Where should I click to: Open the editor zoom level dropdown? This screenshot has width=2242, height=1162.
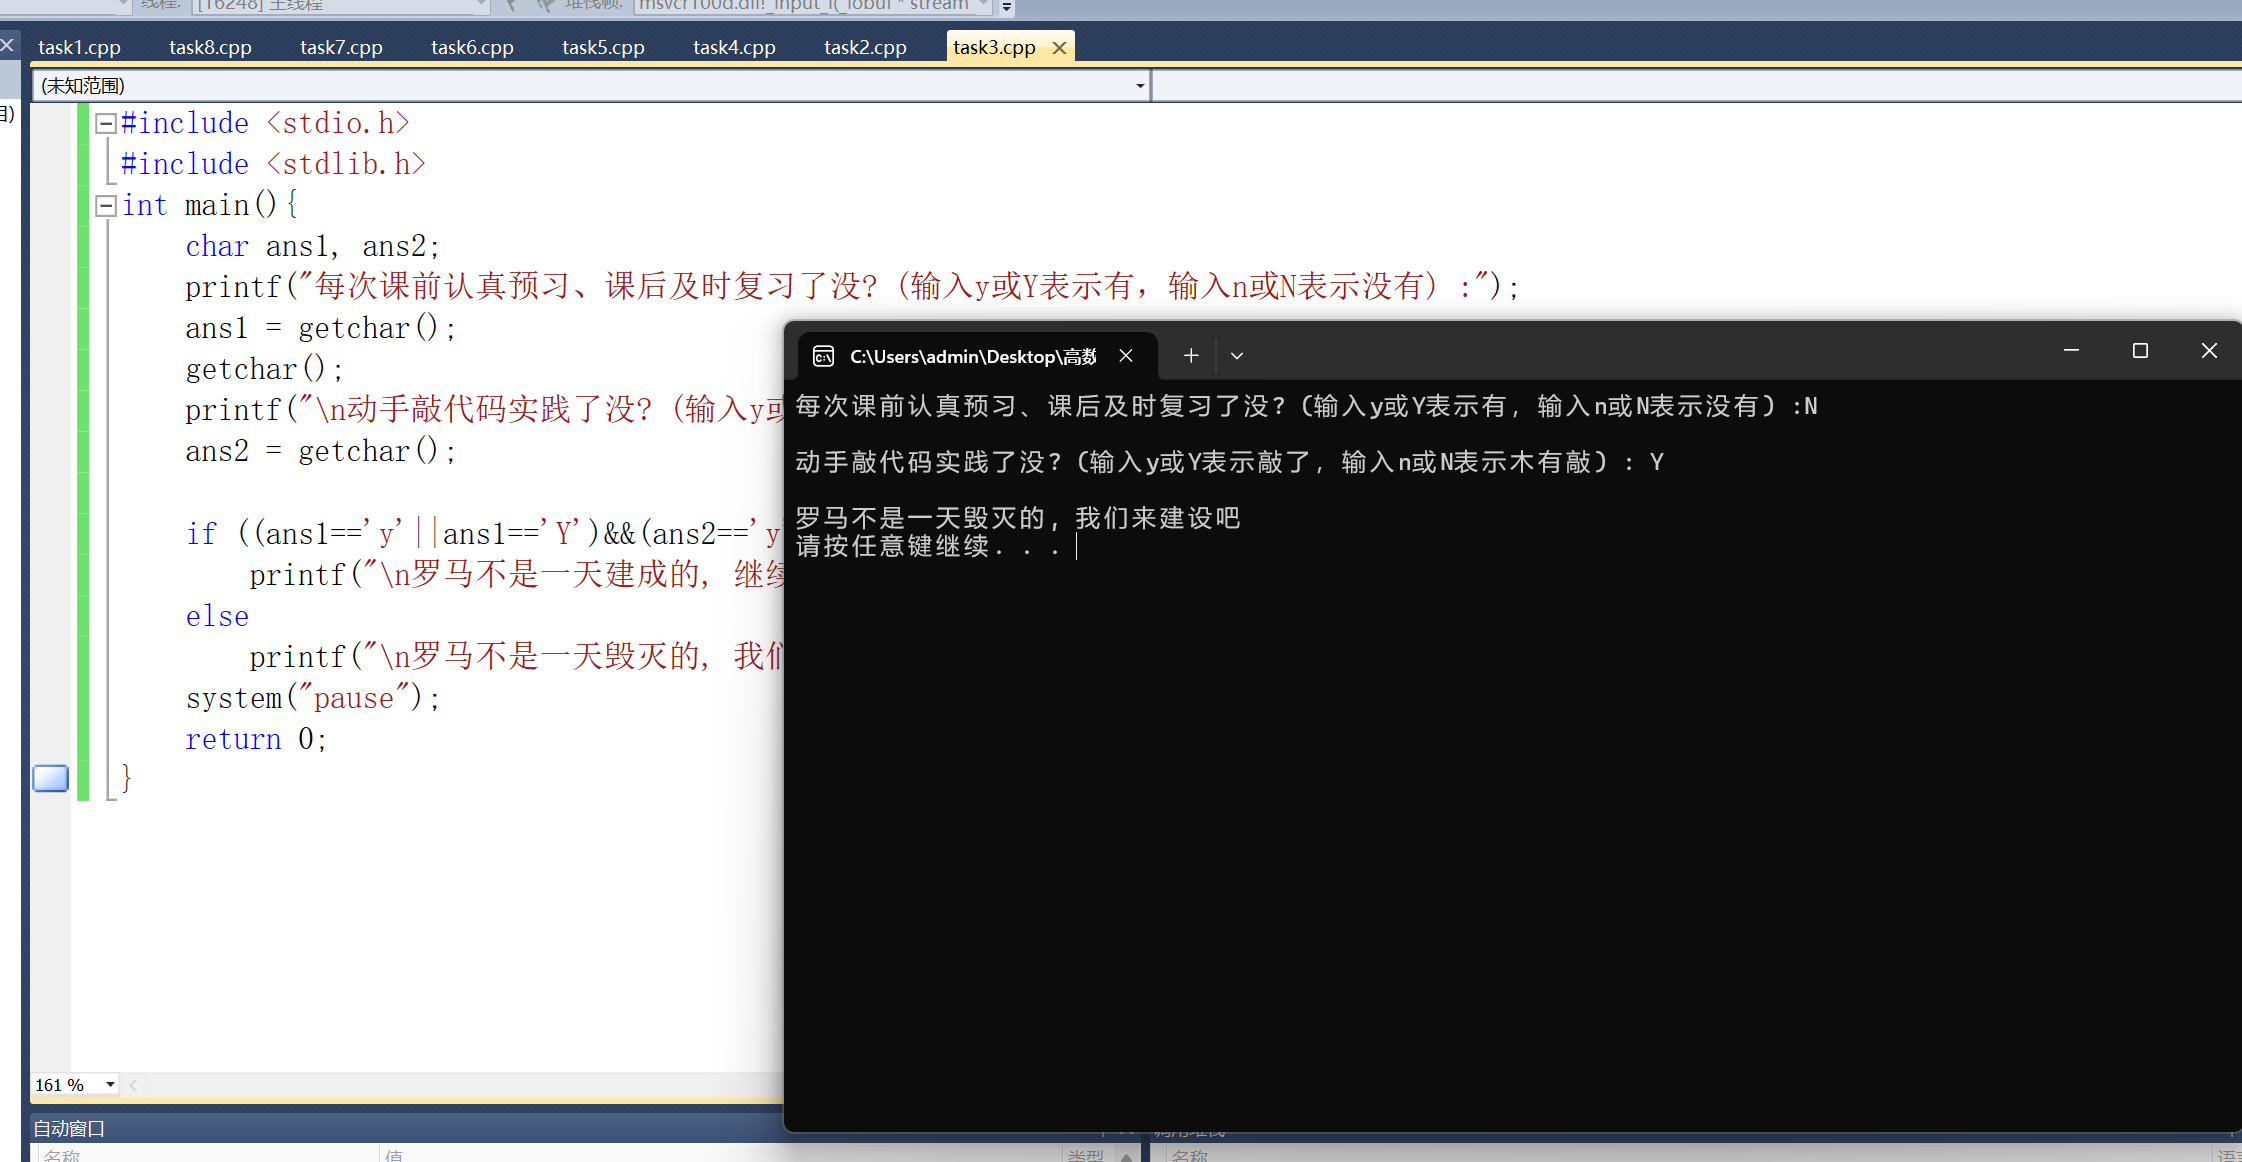click(110, 1085)
